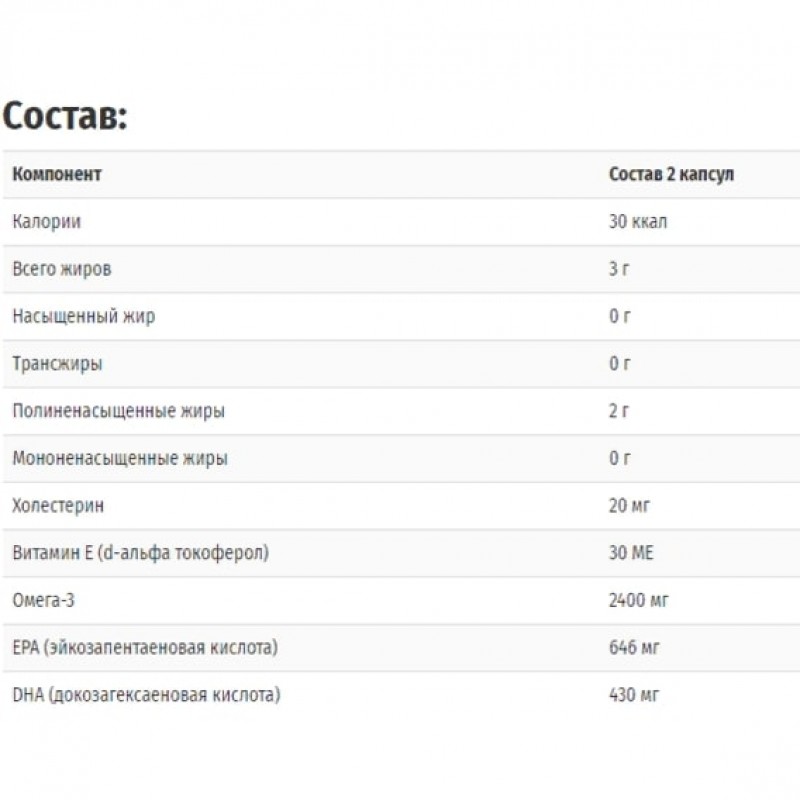Click the "Холестерин" row label

tap(58, 506)
